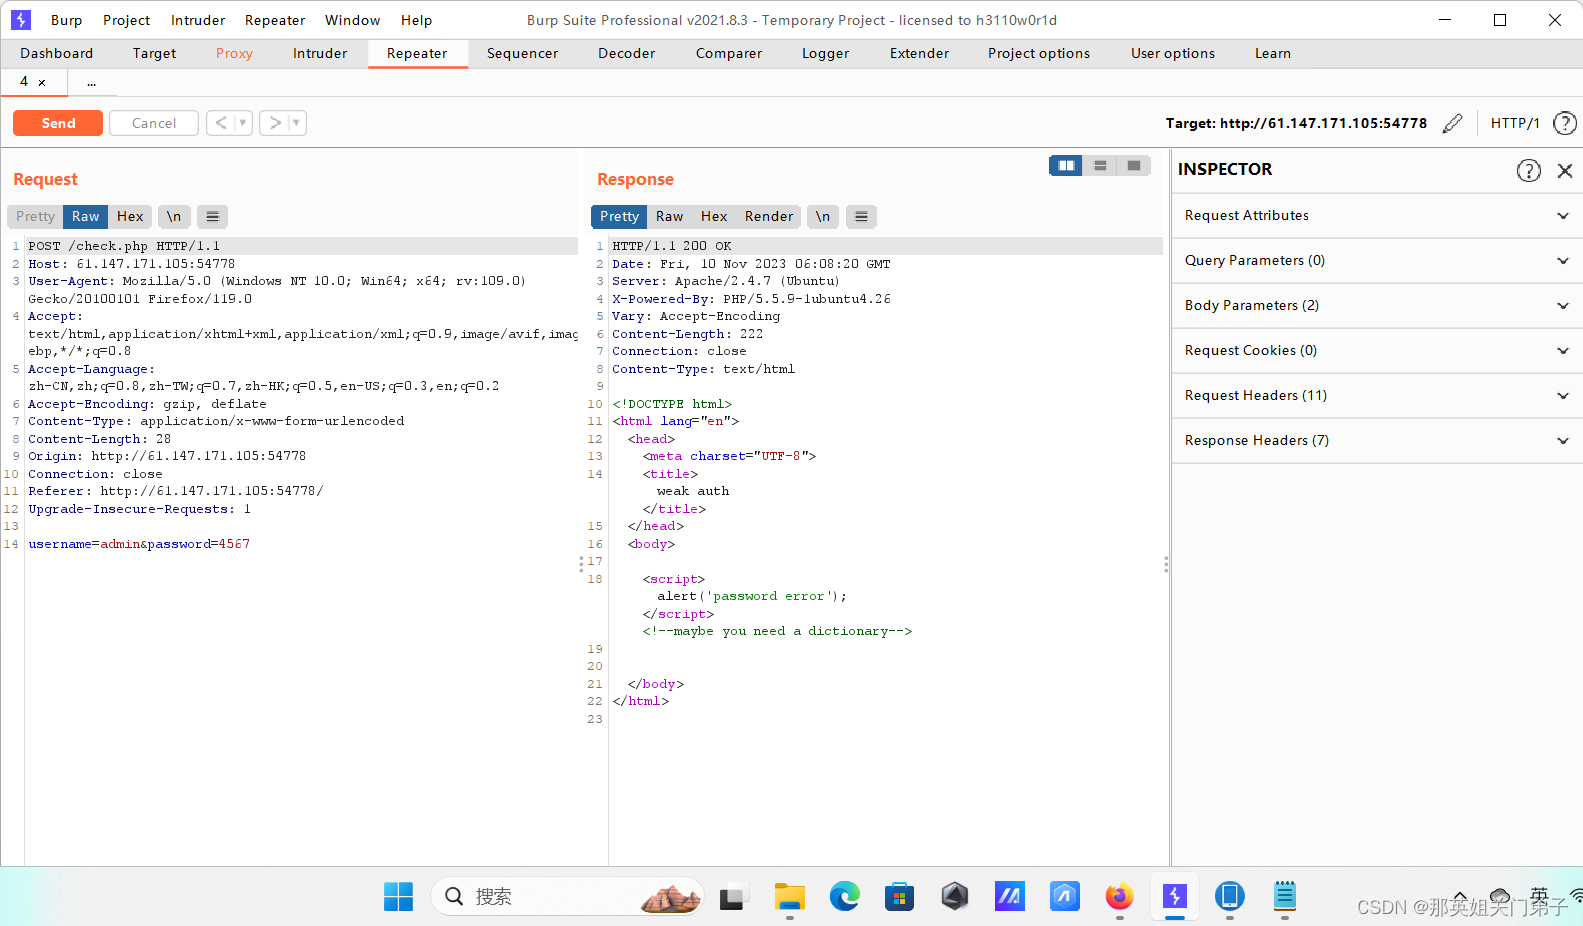Image resolution: width=1583 pixels, height=926 pixels.
Task: Switch Response view to Hex
Action: coord(714,216)
